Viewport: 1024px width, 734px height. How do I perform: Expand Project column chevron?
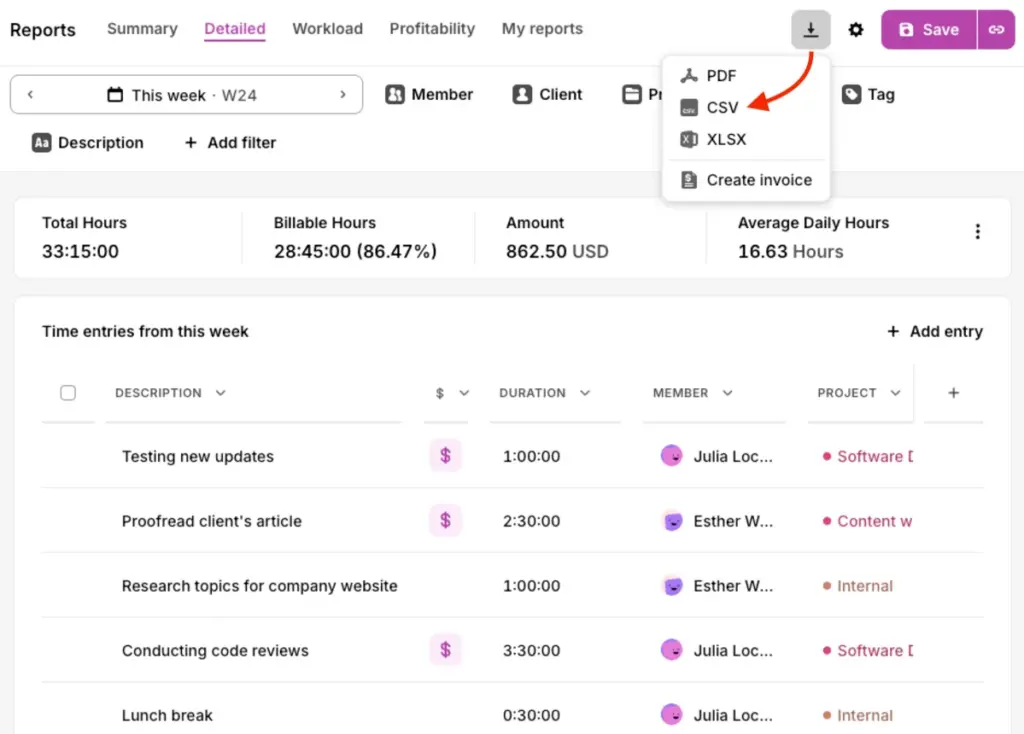(895, 392)
